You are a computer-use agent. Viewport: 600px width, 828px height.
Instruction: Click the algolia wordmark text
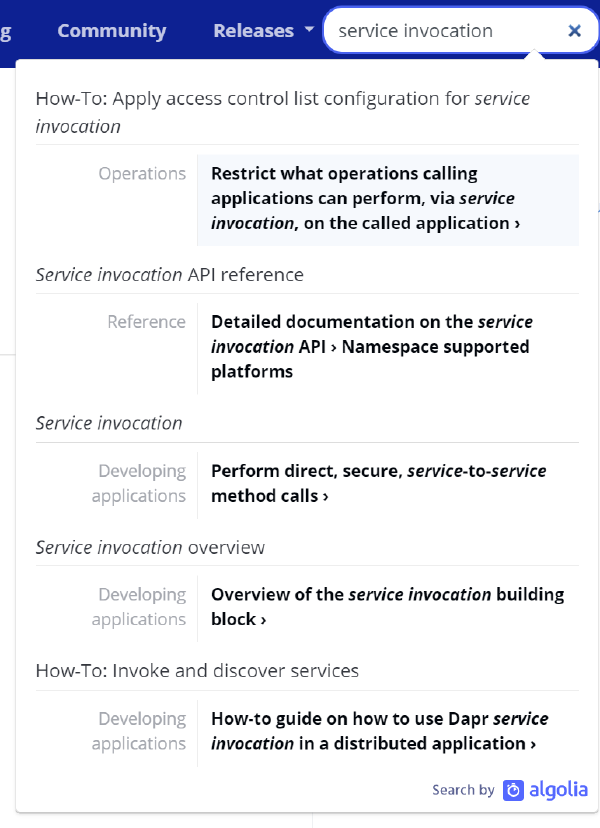[558, 790]
